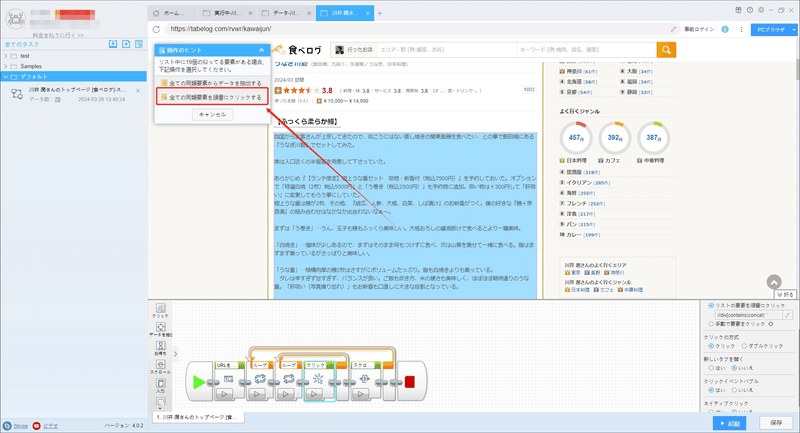The height and width of the screenshot is (433, 800).
Task: Click the red workflow stop block
Action: click(410, 381)
